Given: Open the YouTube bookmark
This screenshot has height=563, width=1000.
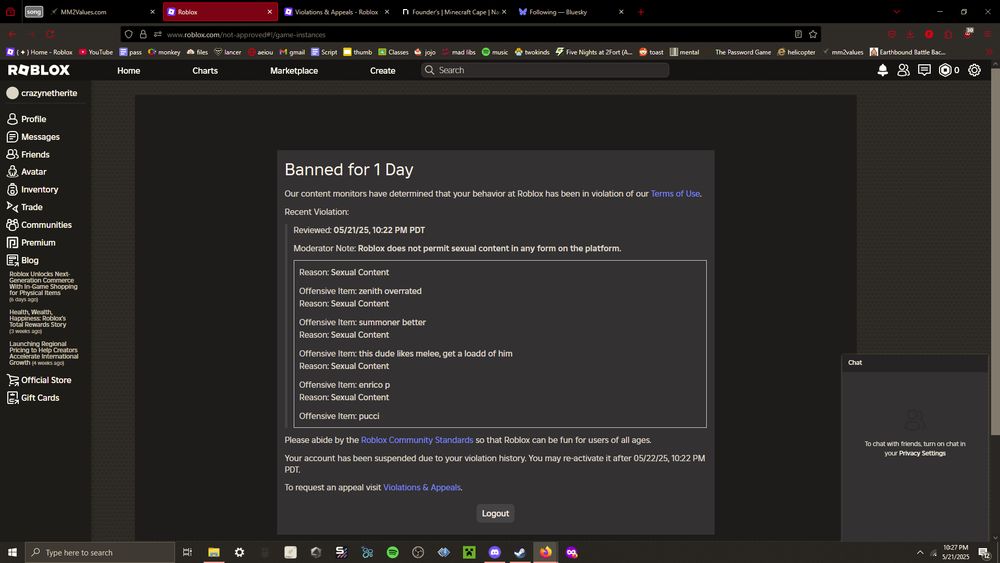Looking at the screenshot, I should click(x=96, y=52).
